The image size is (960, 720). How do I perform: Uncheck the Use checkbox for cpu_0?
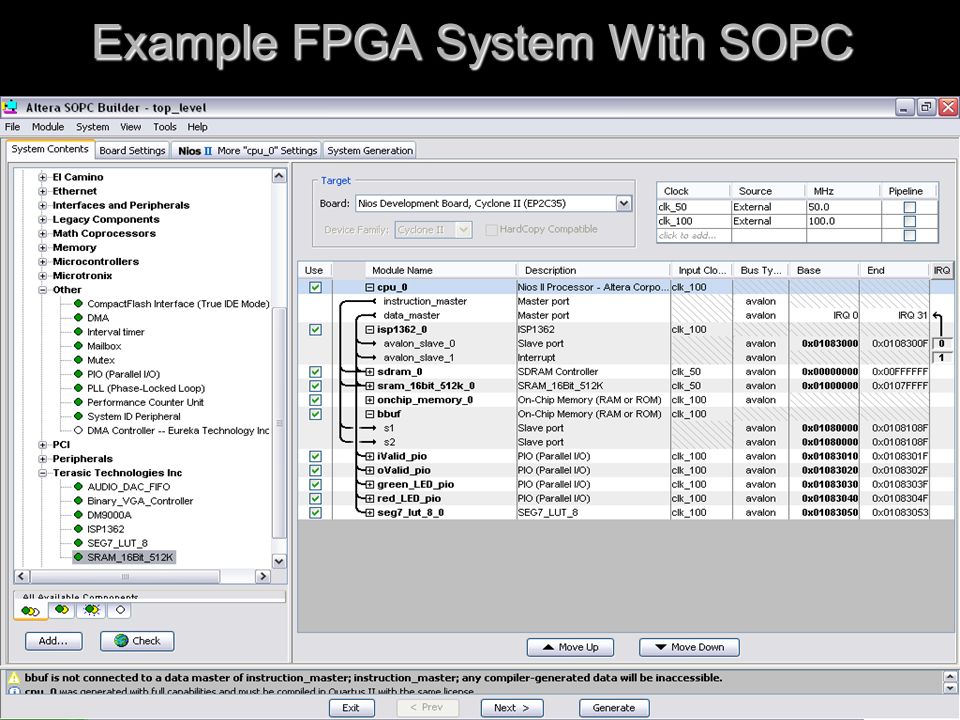tap(315, 287)
